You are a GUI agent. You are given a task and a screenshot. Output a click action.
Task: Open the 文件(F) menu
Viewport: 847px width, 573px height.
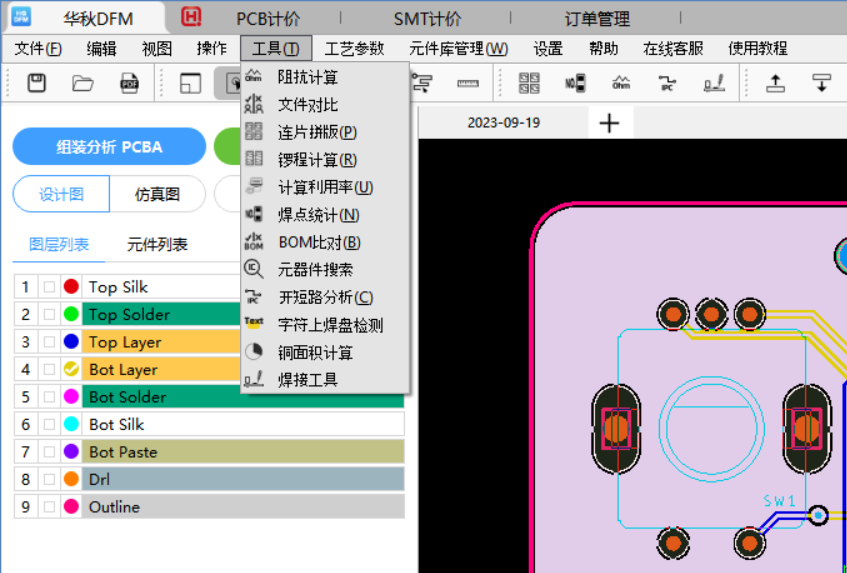point(38,49)
